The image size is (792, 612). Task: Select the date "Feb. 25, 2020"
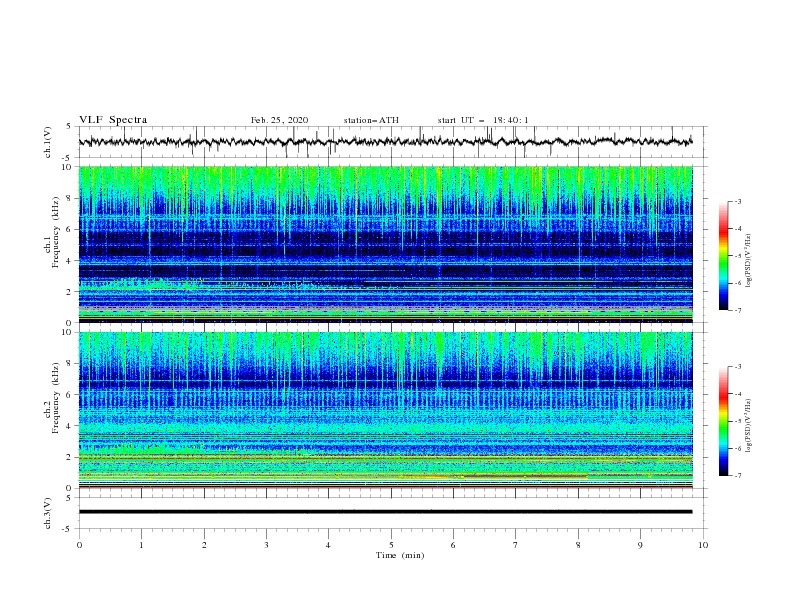(279, 120)
